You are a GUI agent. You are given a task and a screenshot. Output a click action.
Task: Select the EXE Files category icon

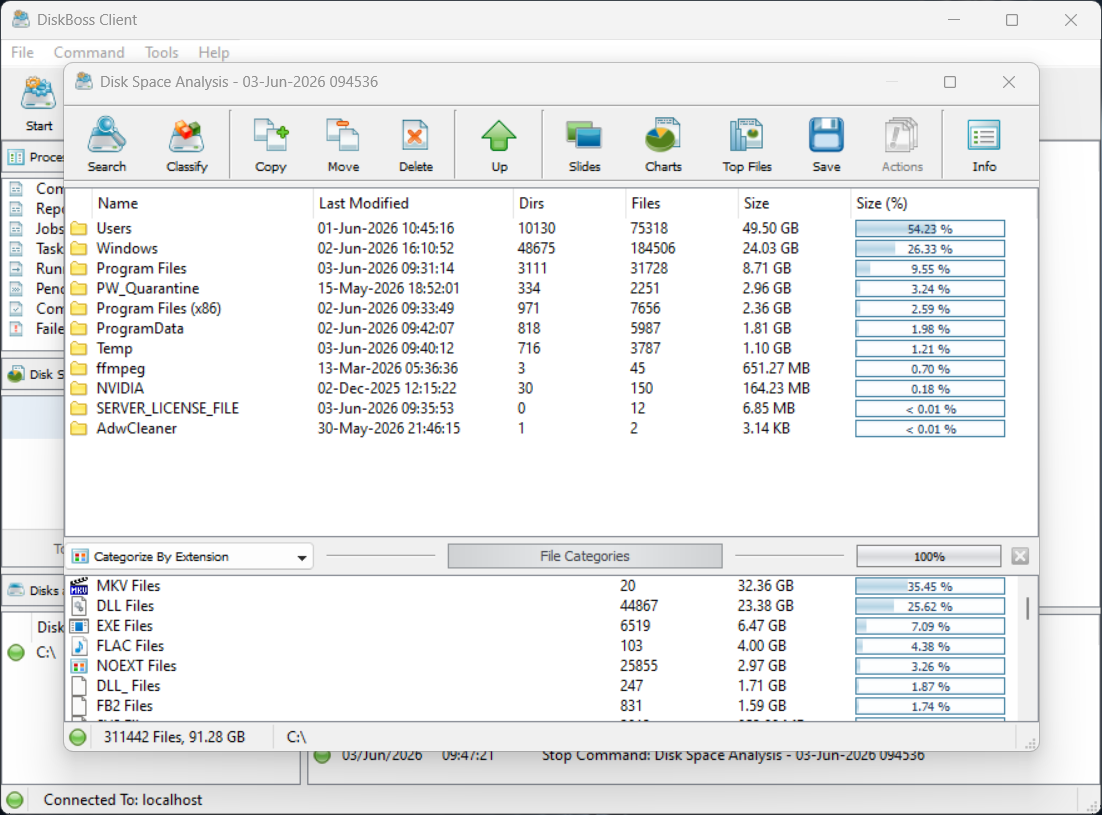click(79, 626)
